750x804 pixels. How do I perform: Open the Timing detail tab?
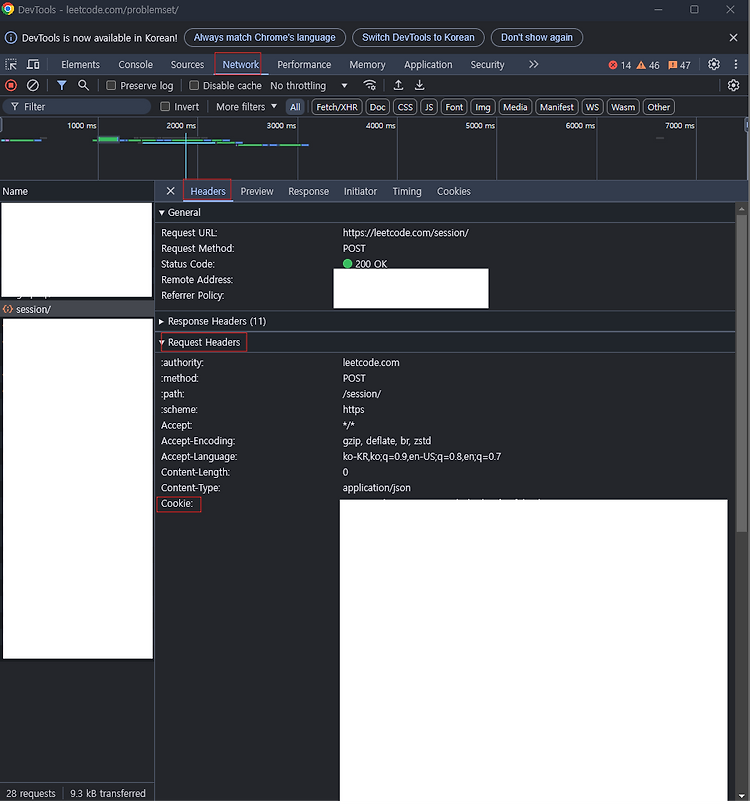407,191
